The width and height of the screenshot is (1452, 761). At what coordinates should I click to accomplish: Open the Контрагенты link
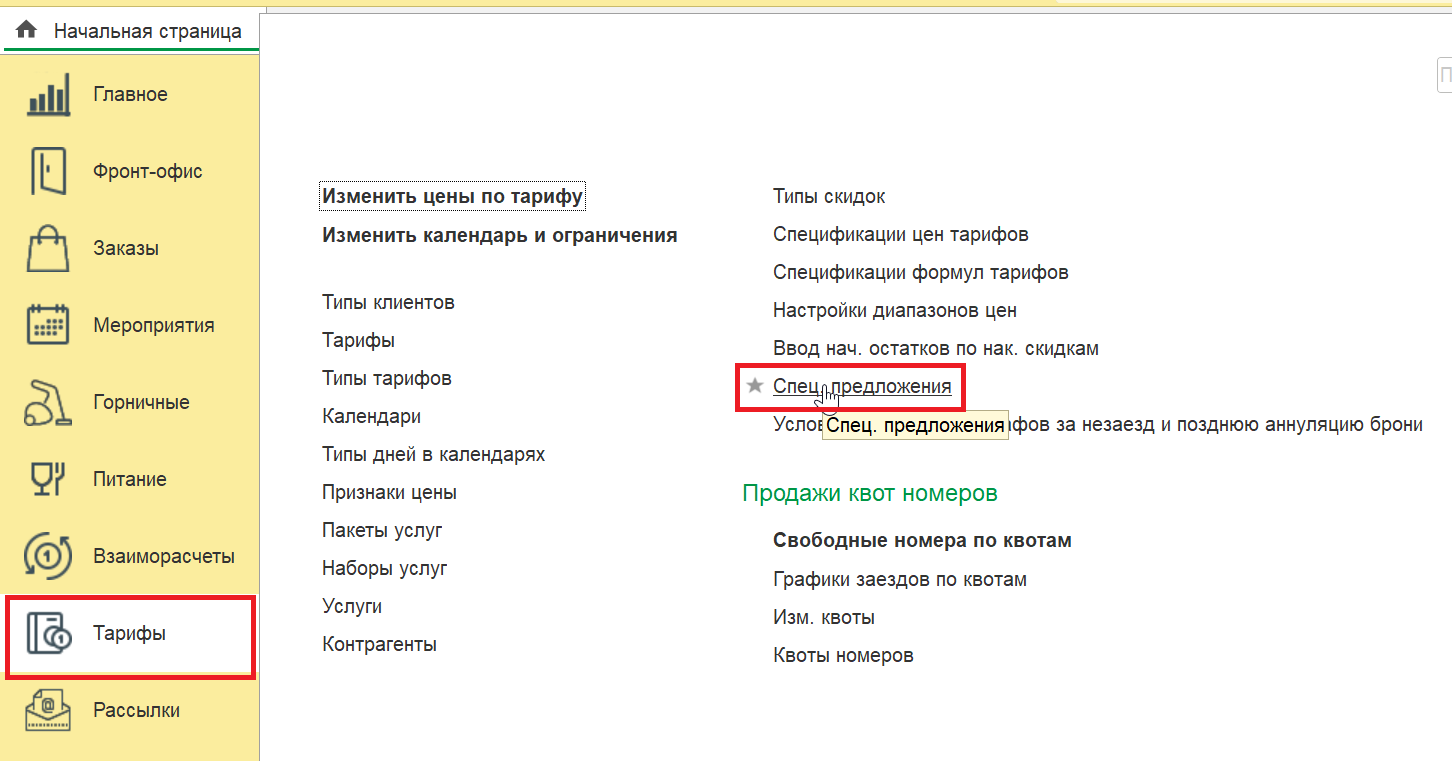point(379,644)
